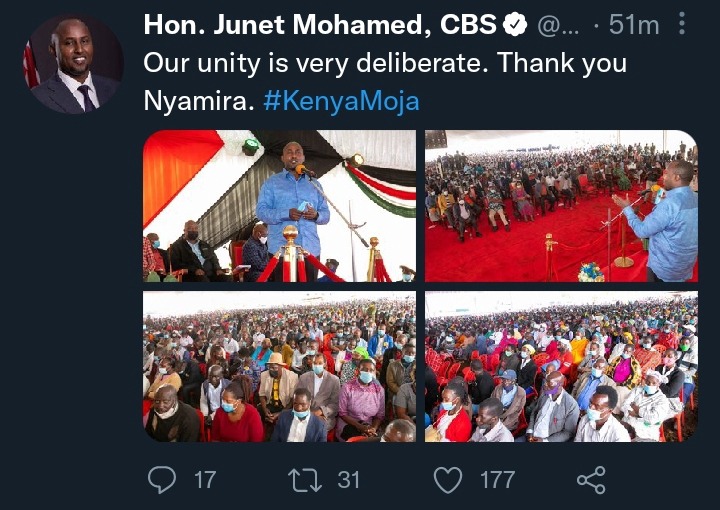Open the truncated @ username handle
Screen dimensions: 720x510
(558, 26)
